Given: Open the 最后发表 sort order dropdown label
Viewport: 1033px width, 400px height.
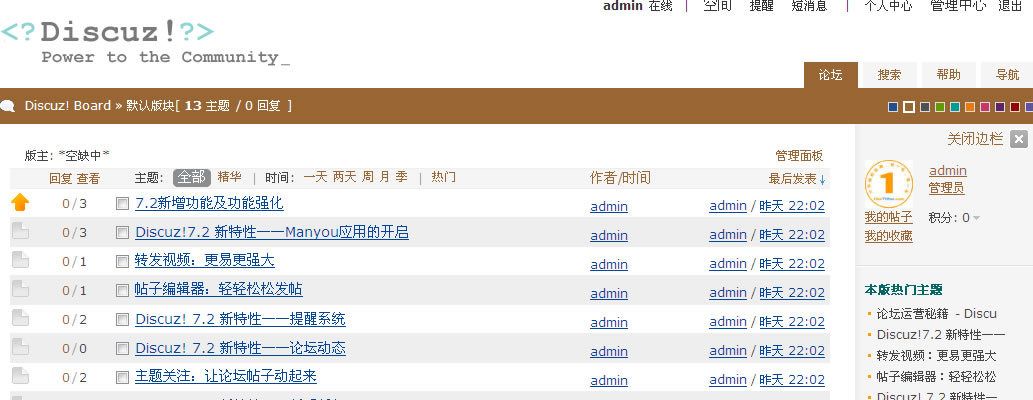Looking at the screenshot, I should click(793, 179).
